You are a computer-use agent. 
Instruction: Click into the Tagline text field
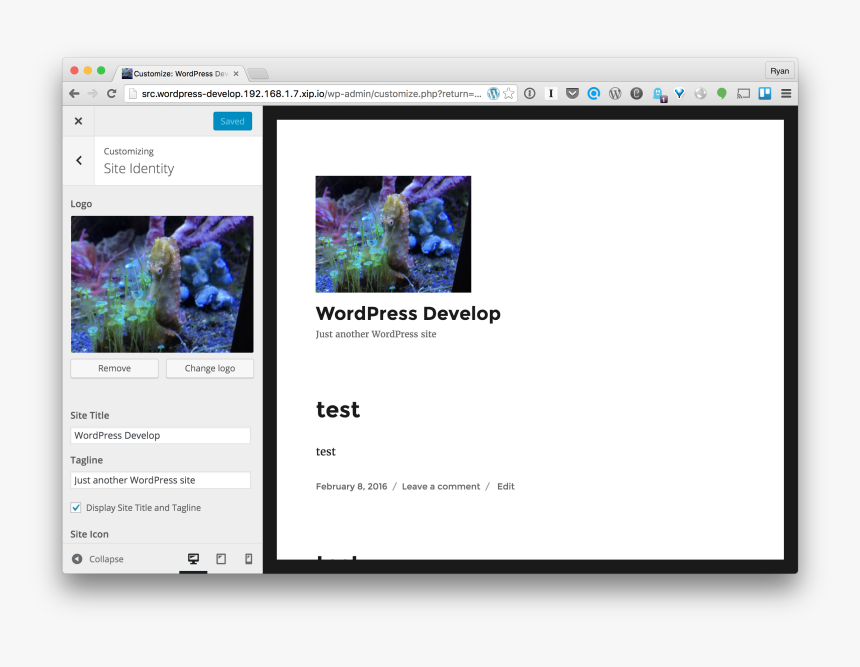160,480
